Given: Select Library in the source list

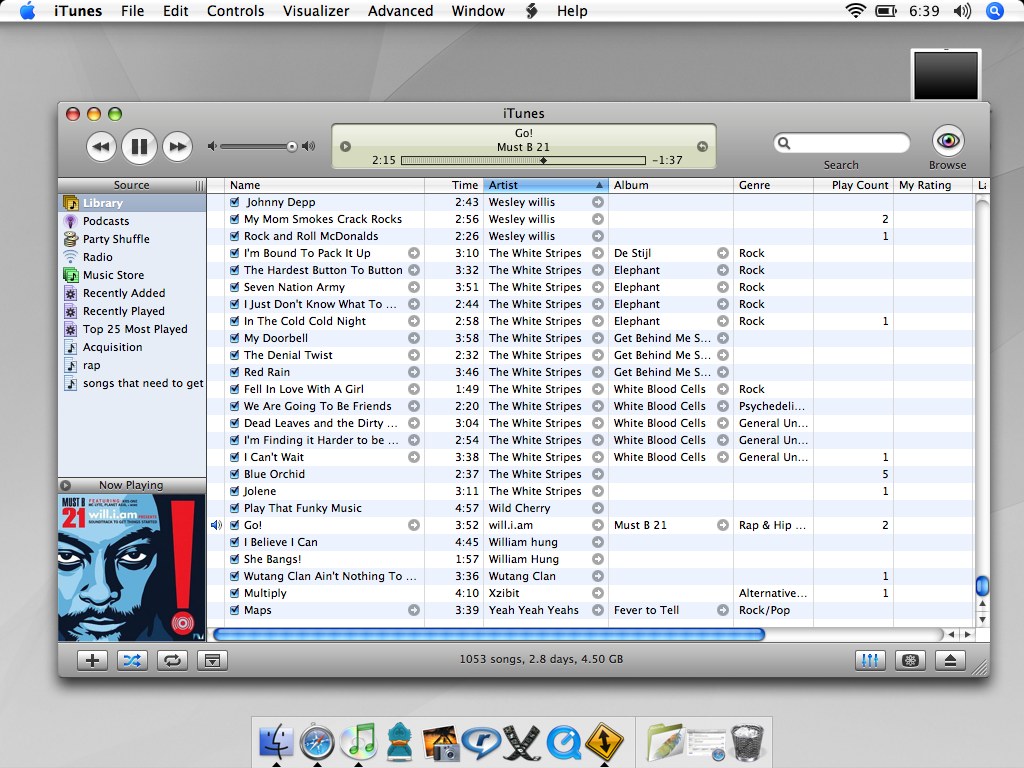Looking at the screenshot, I should click(133, 203).
